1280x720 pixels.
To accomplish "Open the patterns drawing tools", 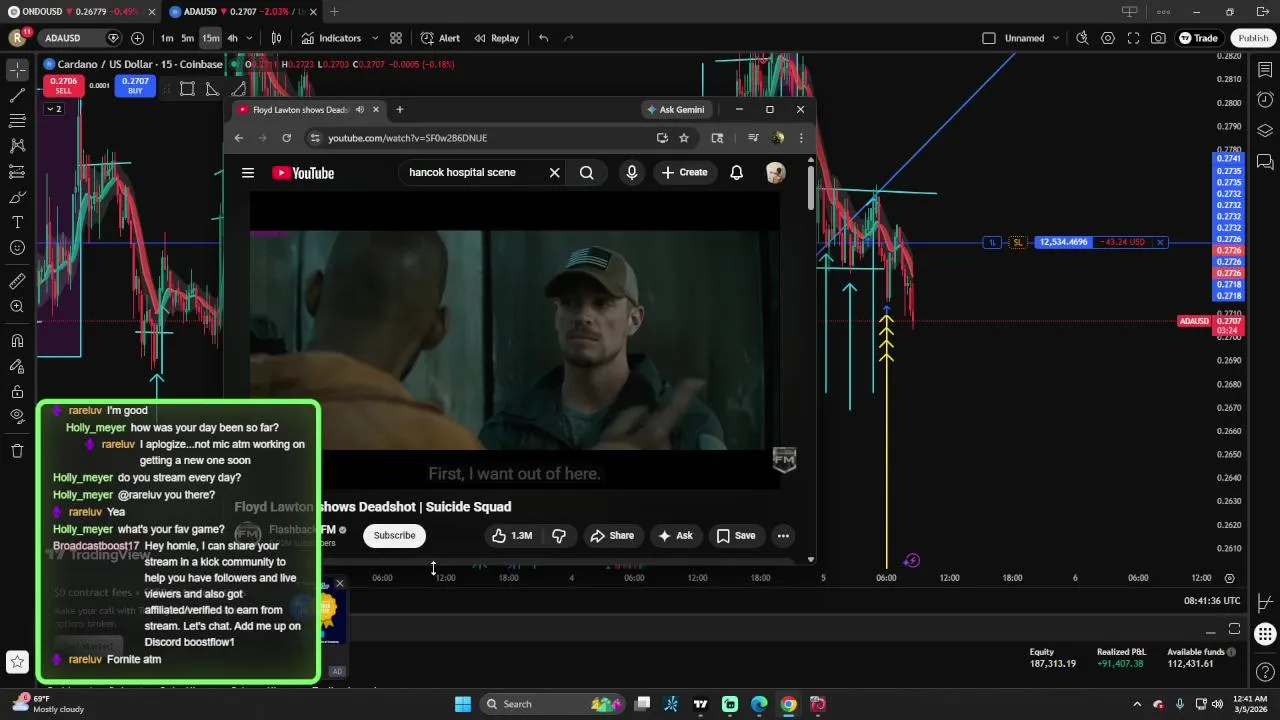I will pyautogui.click(x=17, y=146).
